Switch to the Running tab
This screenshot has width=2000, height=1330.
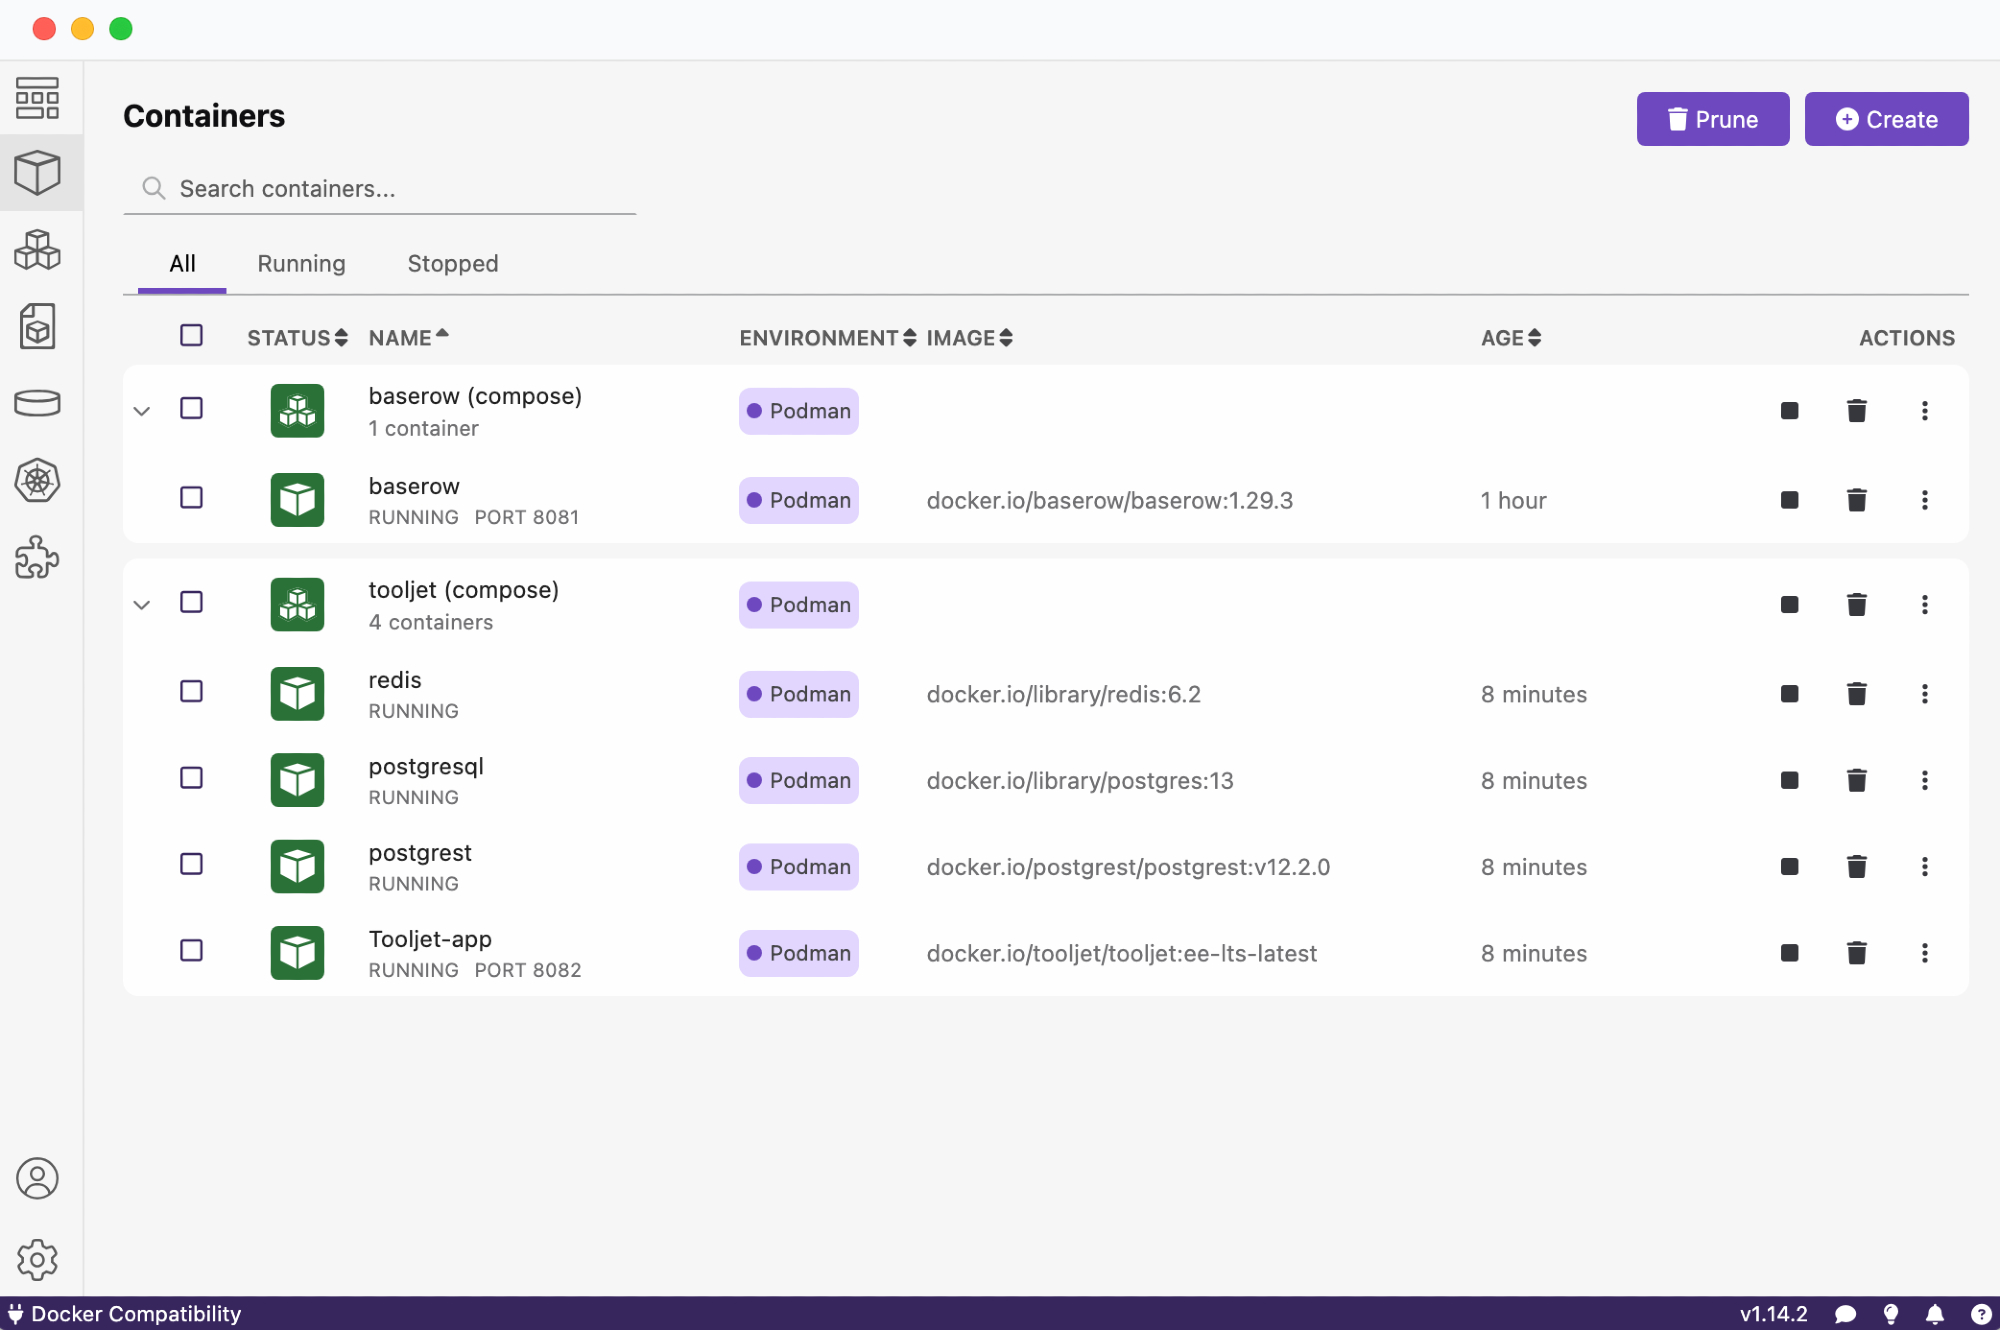(301, 264)
